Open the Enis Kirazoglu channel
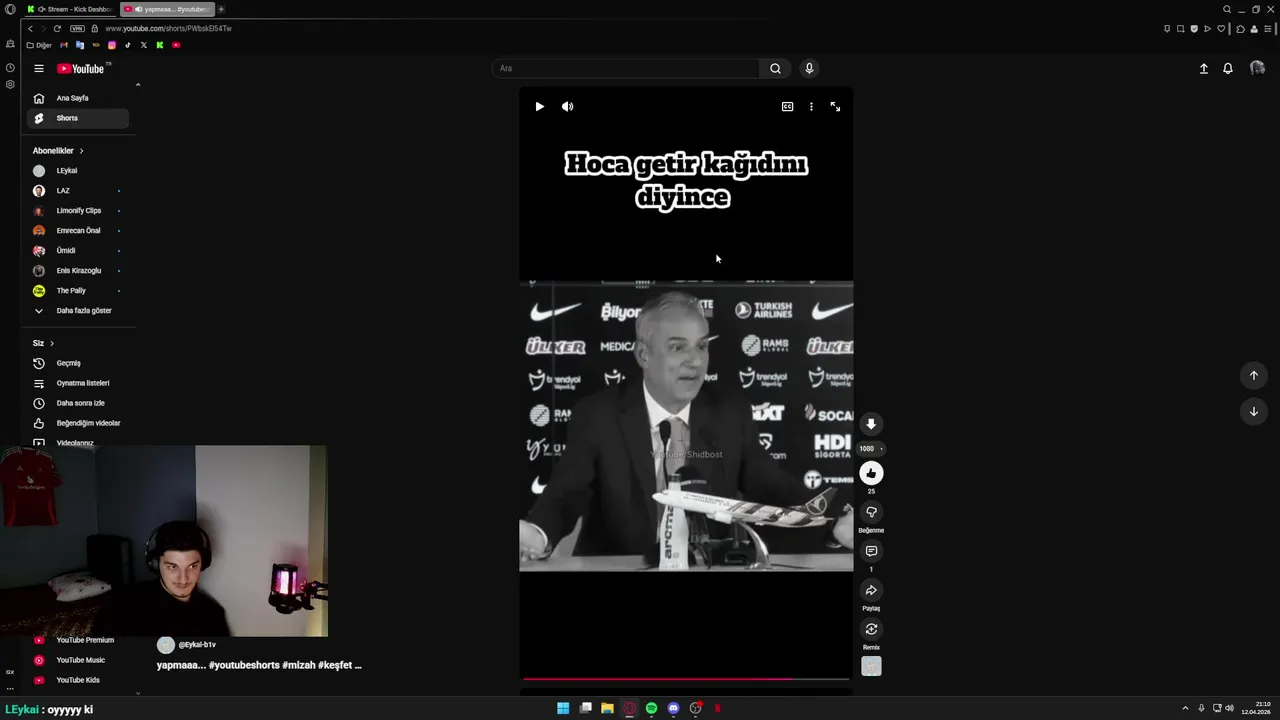The width and height of the screenshot is (1280, 720). coord(78,271)
